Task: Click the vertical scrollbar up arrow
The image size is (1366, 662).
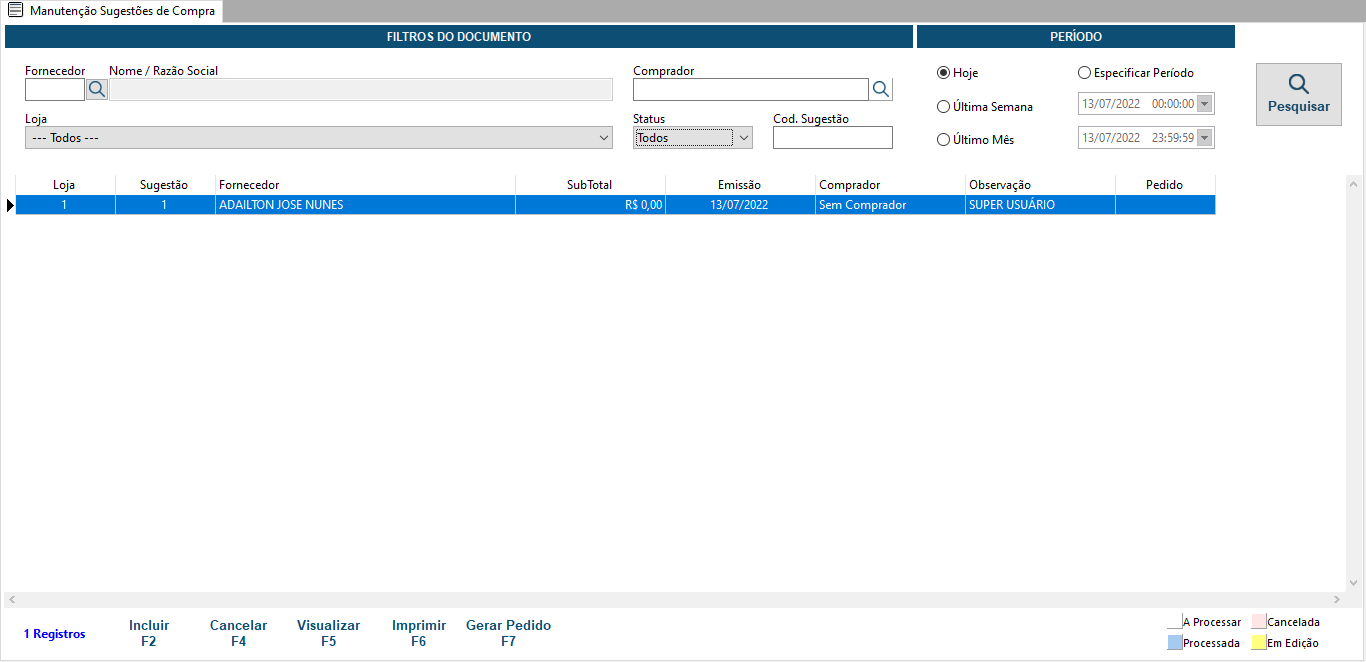Action: [x=1354, y=184]
